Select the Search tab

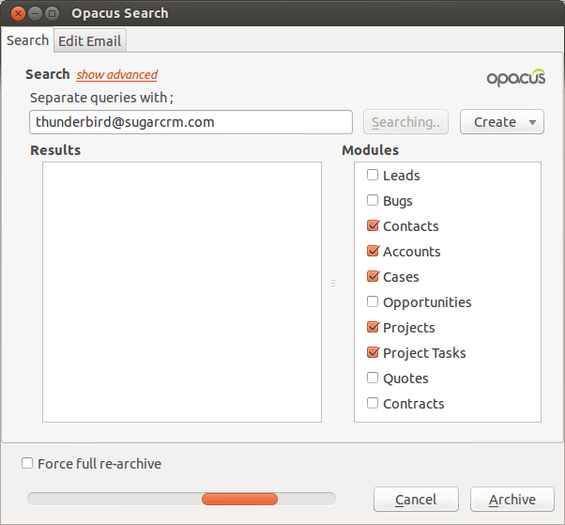click(28, 40)
